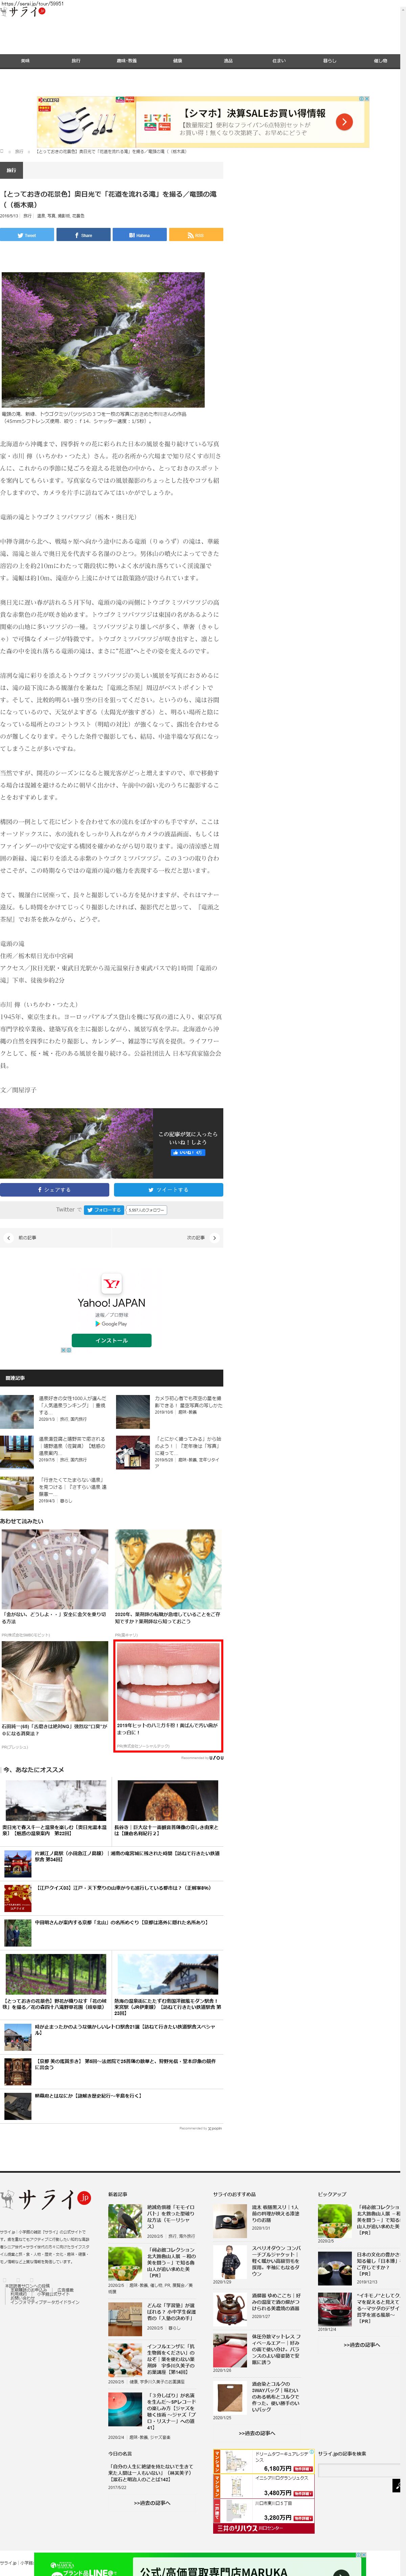Open the 健康 navigation menu item

[x=177, y=61]
